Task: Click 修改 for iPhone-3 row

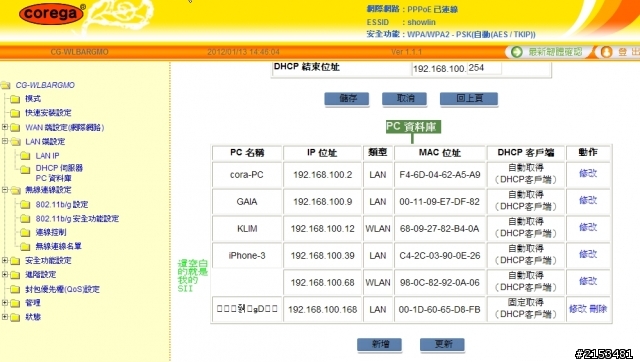Action: pyautogui.click(x=588, y=254)
